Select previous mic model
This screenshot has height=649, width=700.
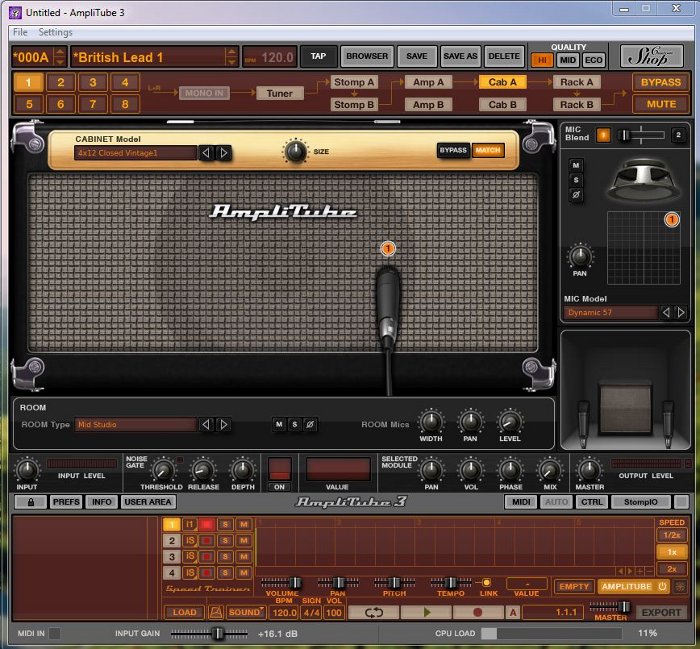666,312
